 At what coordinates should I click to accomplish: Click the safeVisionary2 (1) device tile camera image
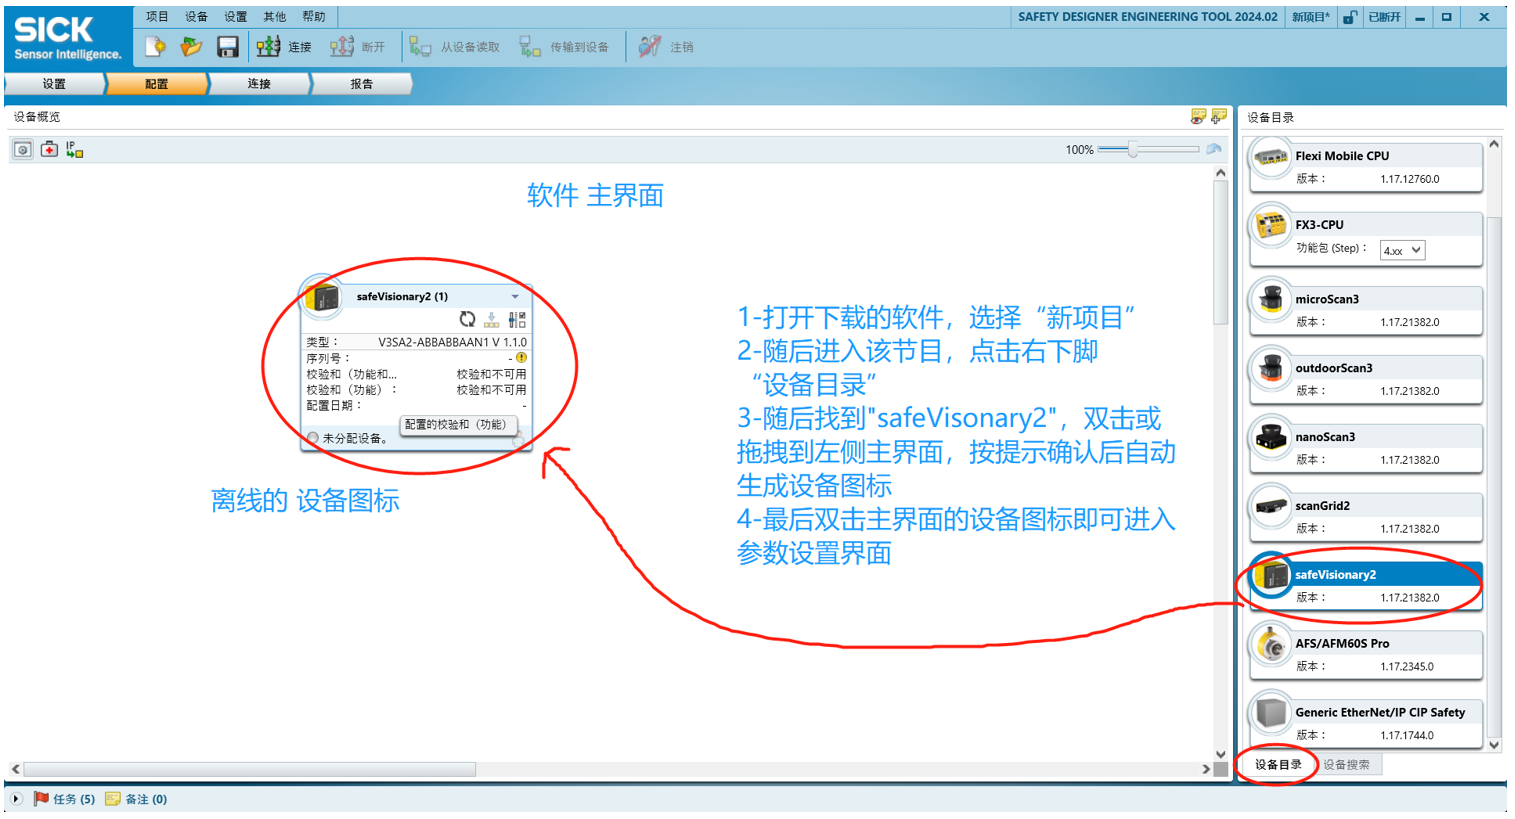click(x=322, y=297)
